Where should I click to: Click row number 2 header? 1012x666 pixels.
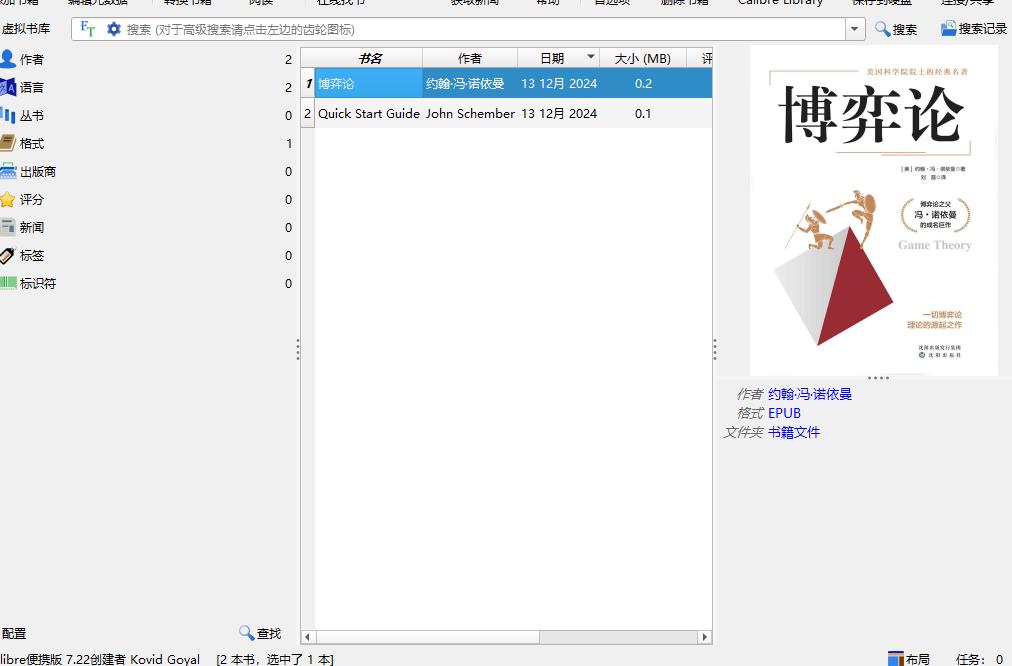308,114
